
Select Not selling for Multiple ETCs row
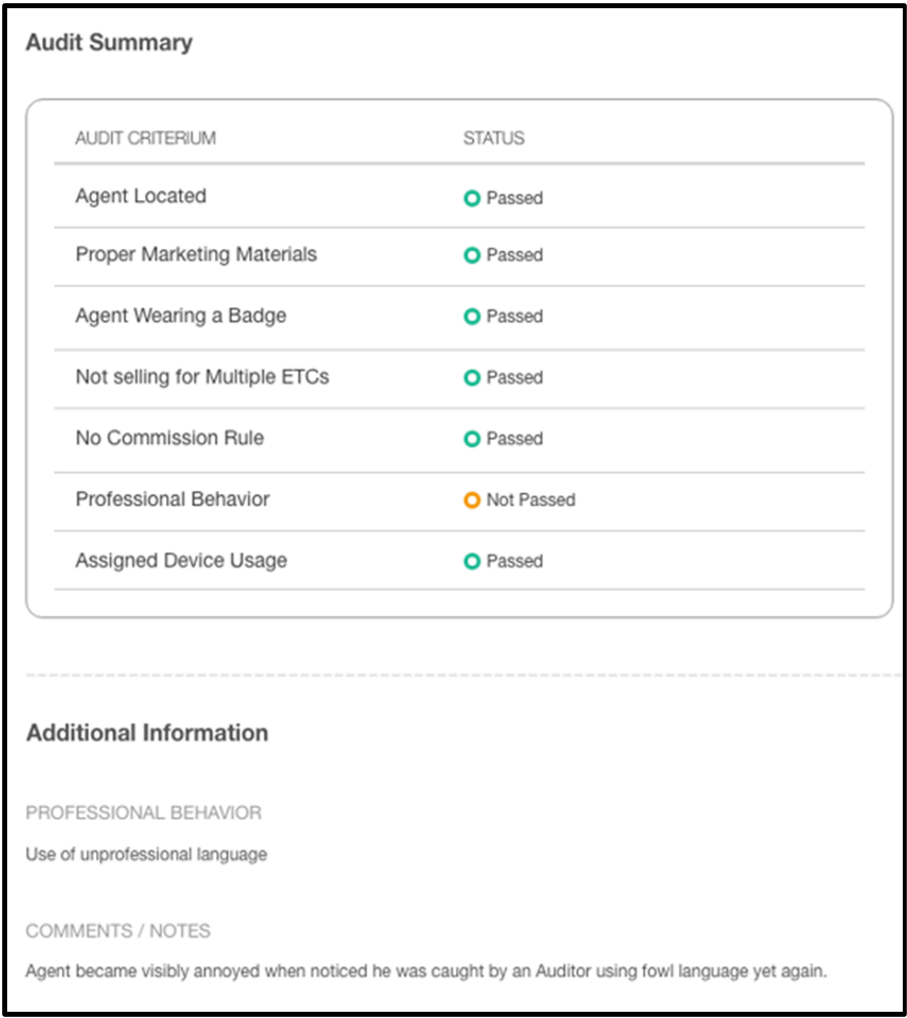pyautogui.click(x=459, y=379)
